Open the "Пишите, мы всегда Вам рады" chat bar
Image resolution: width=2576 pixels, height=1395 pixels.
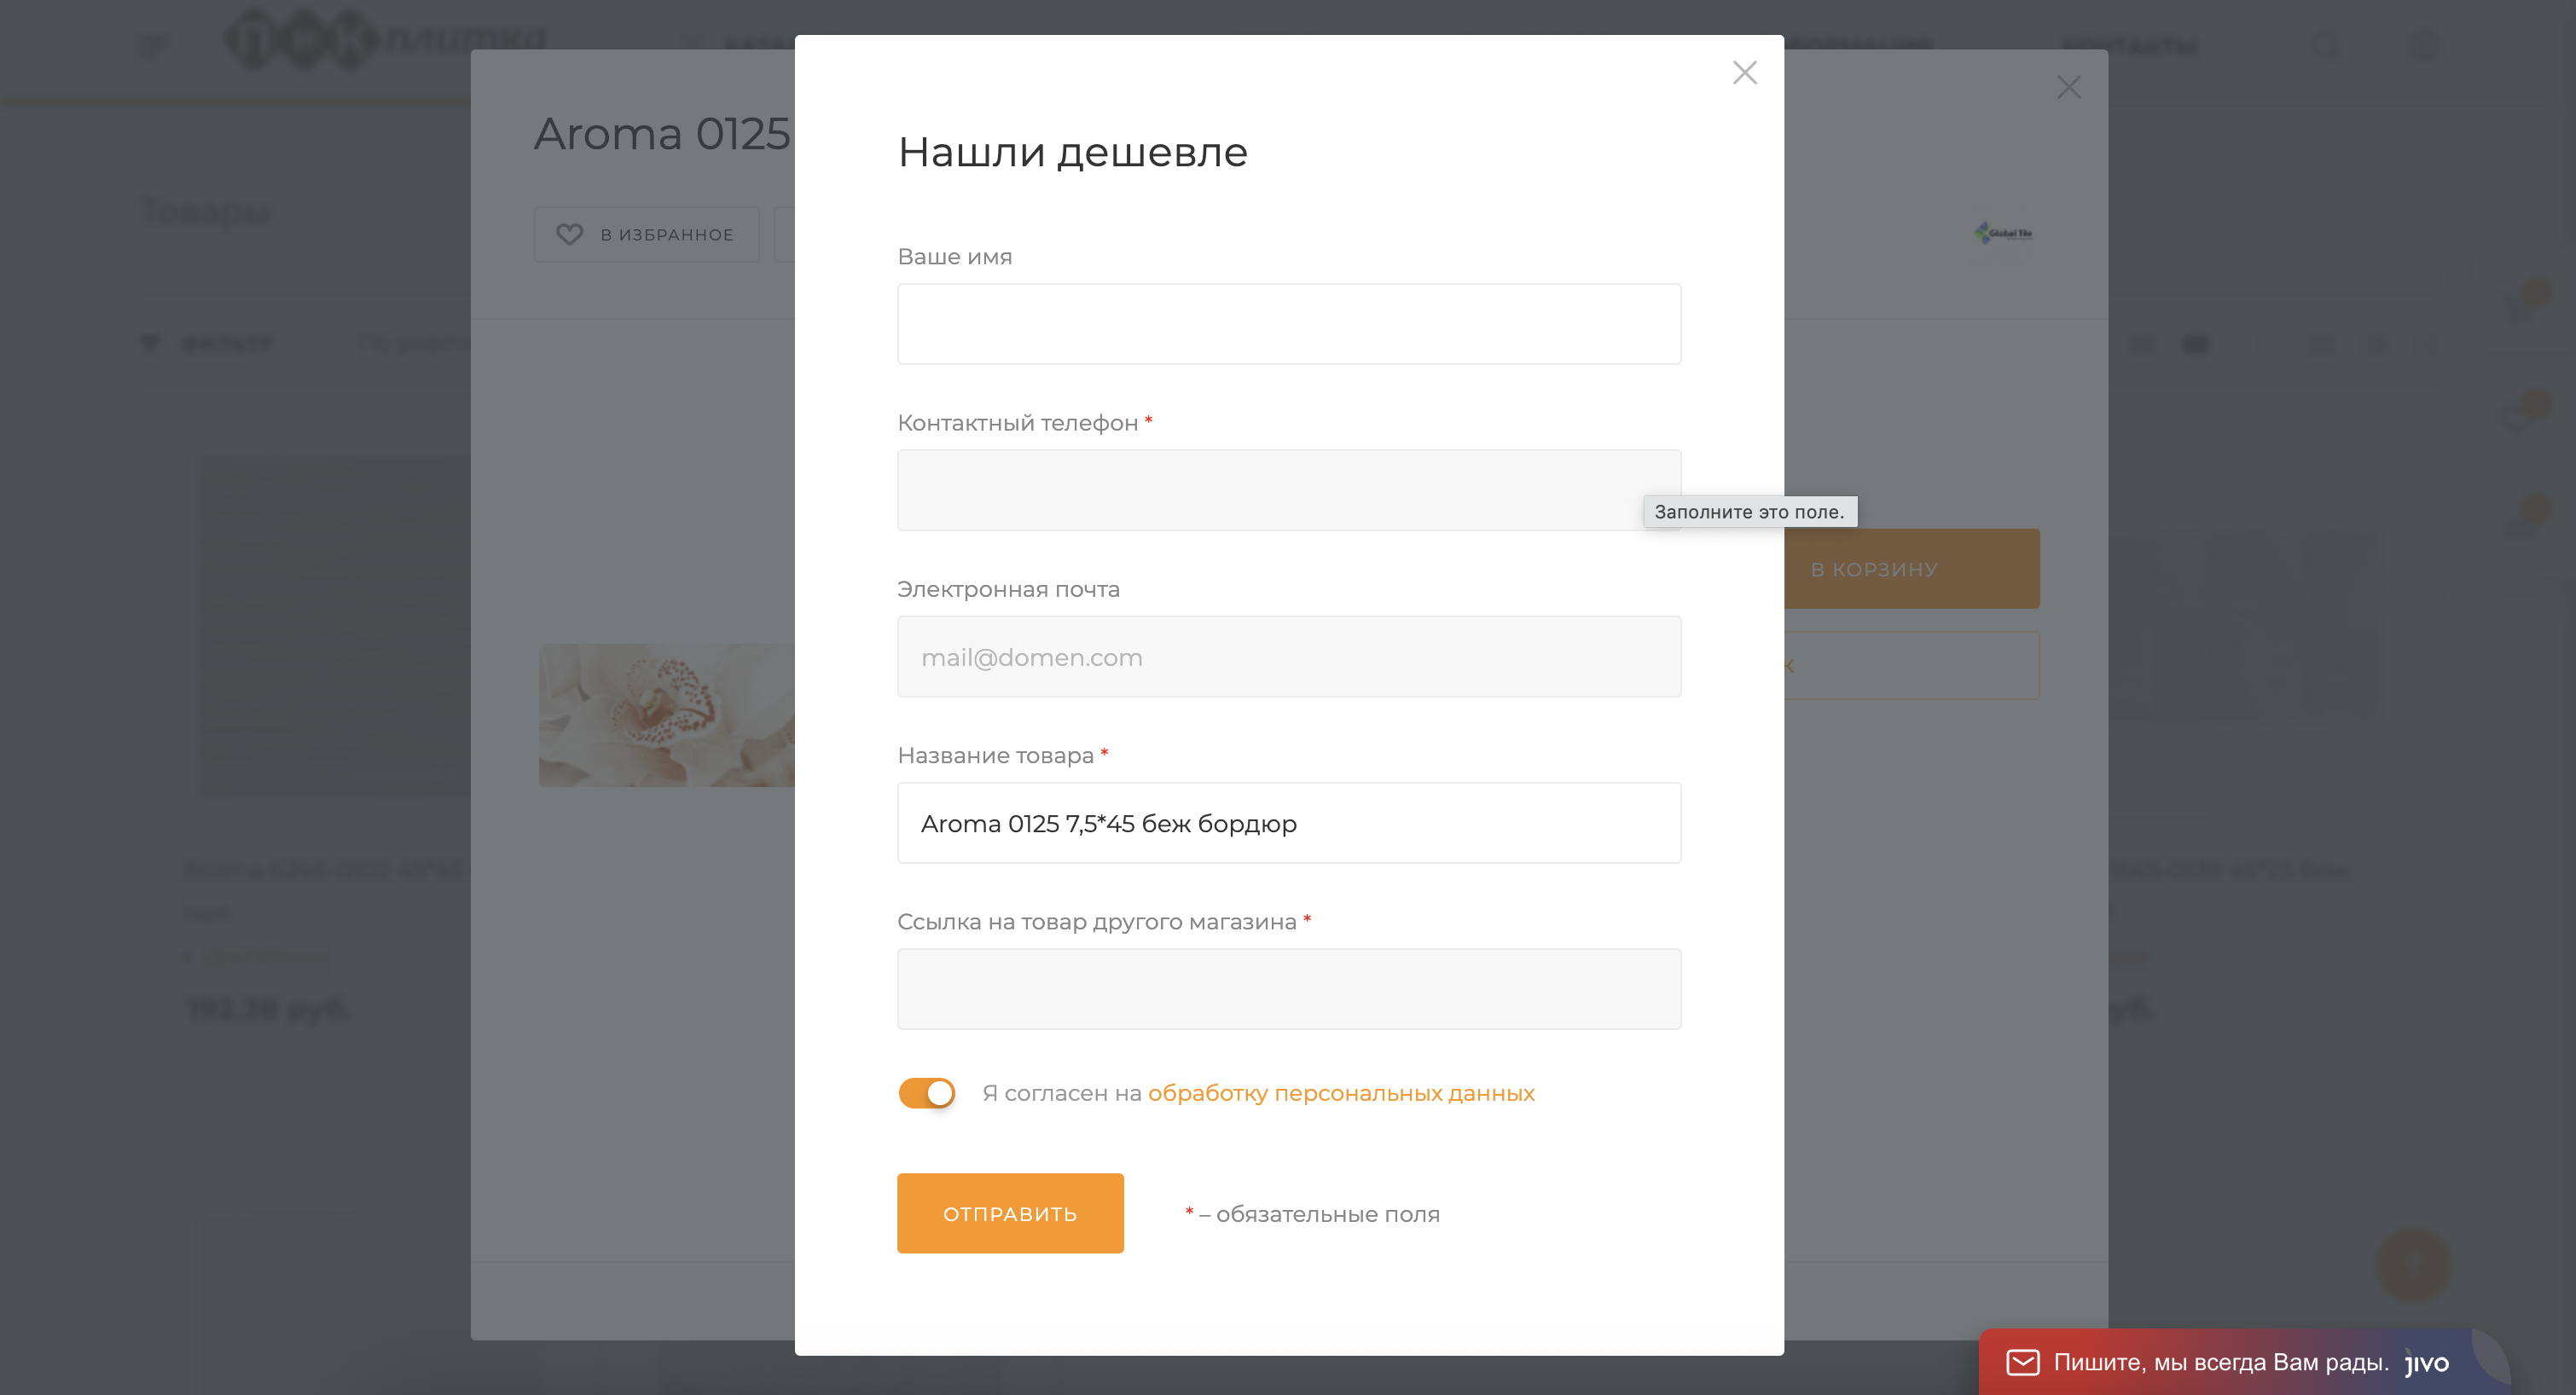2220,1362
